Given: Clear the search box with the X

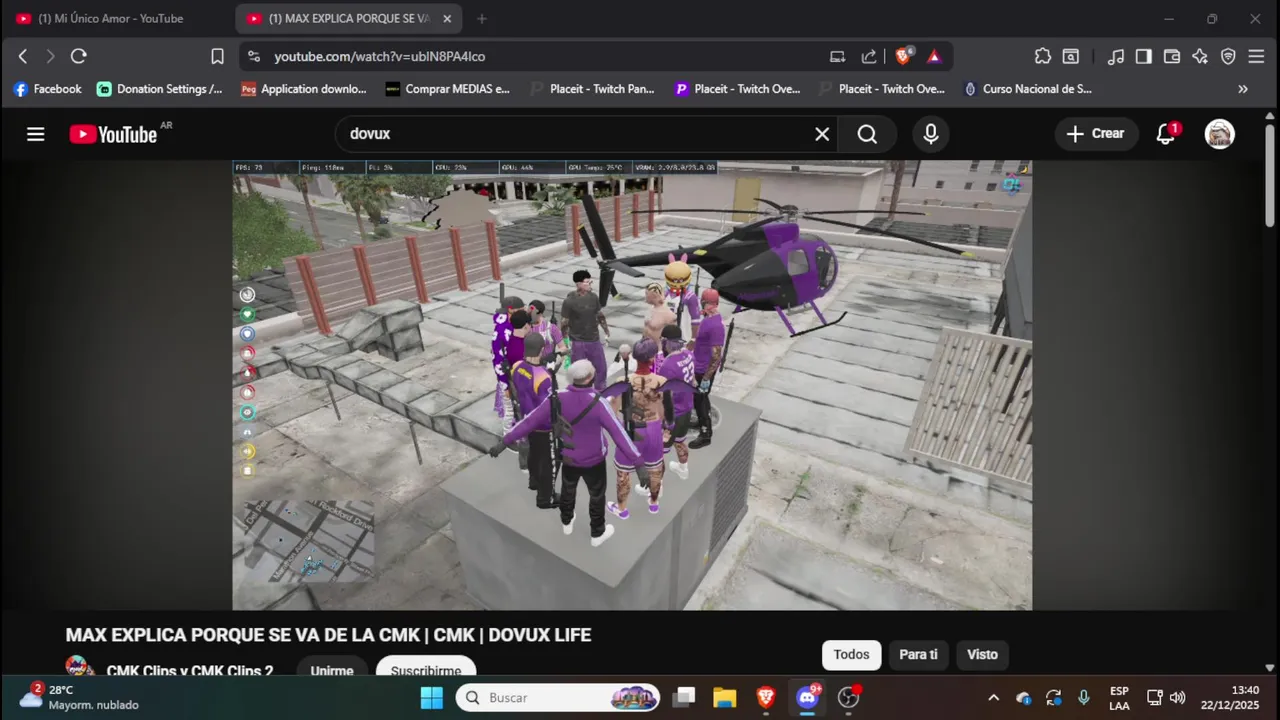Looking at the screenshot, I should click(822, 134).
